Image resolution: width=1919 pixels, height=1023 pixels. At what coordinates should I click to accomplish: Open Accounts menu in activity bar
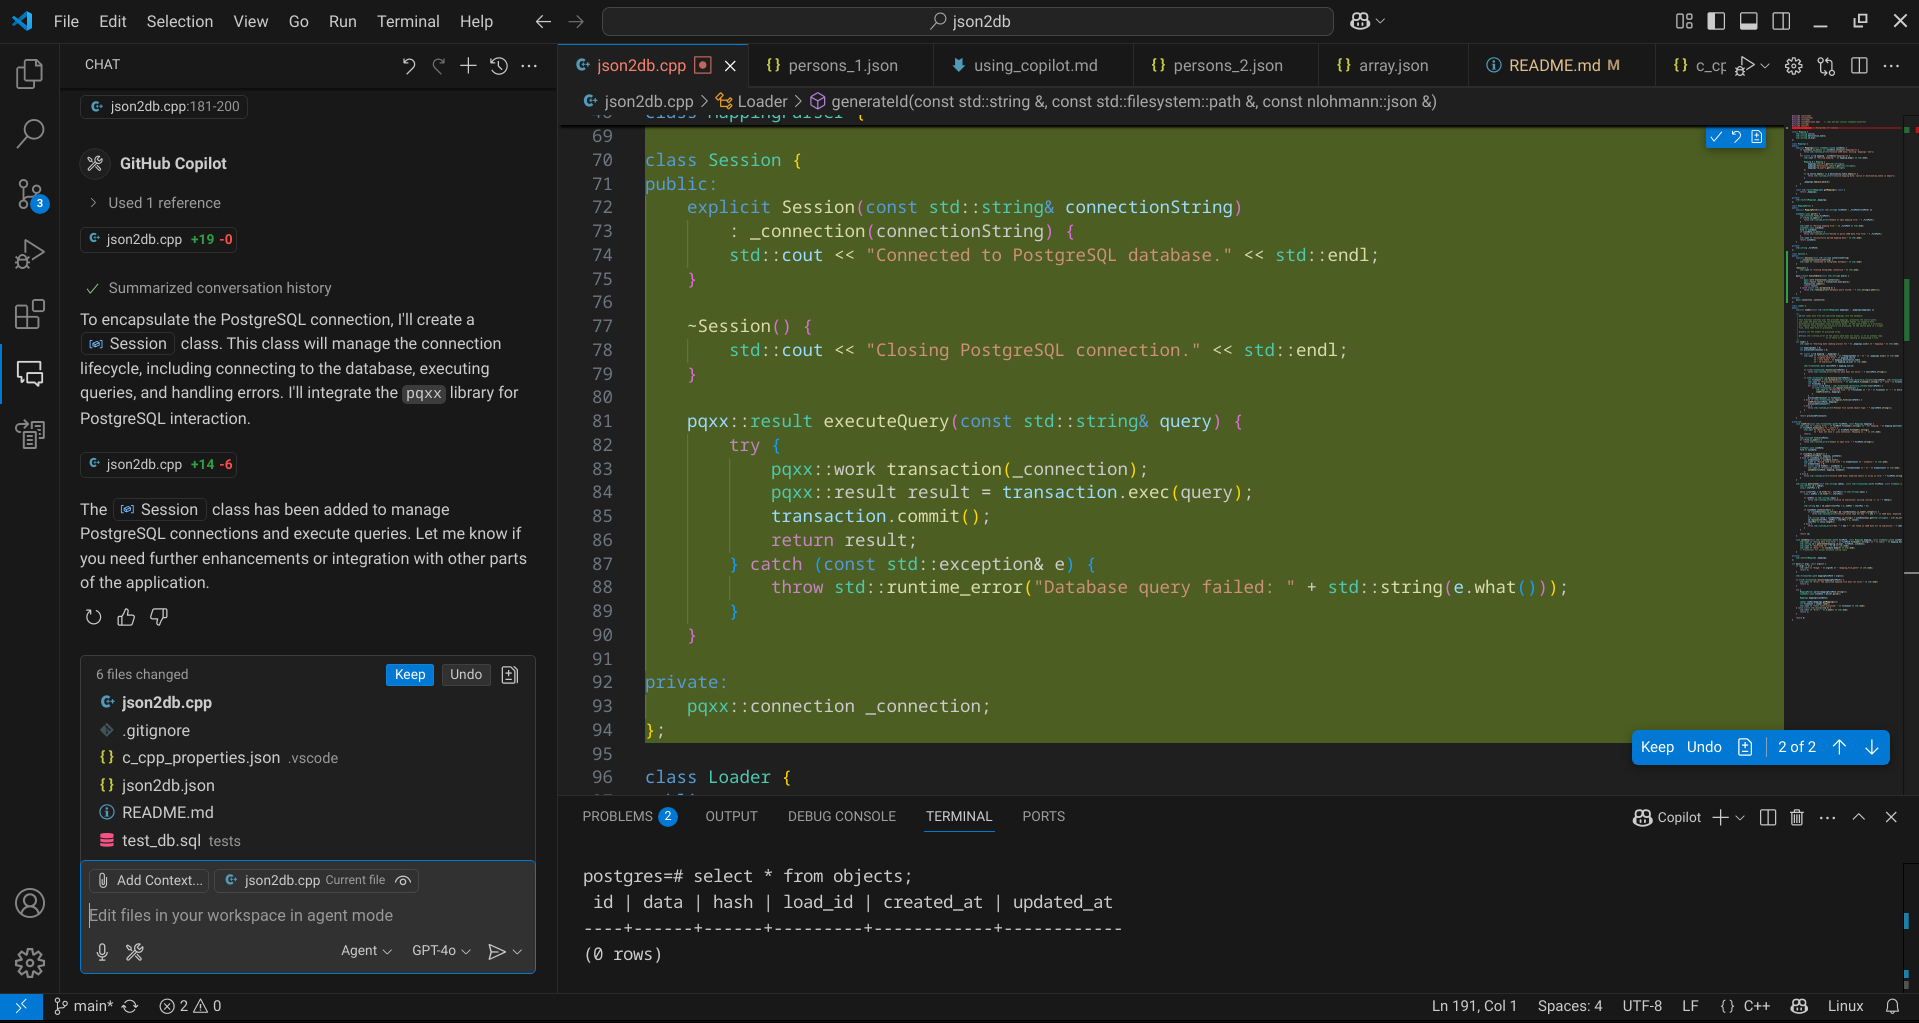click(30, 903)
